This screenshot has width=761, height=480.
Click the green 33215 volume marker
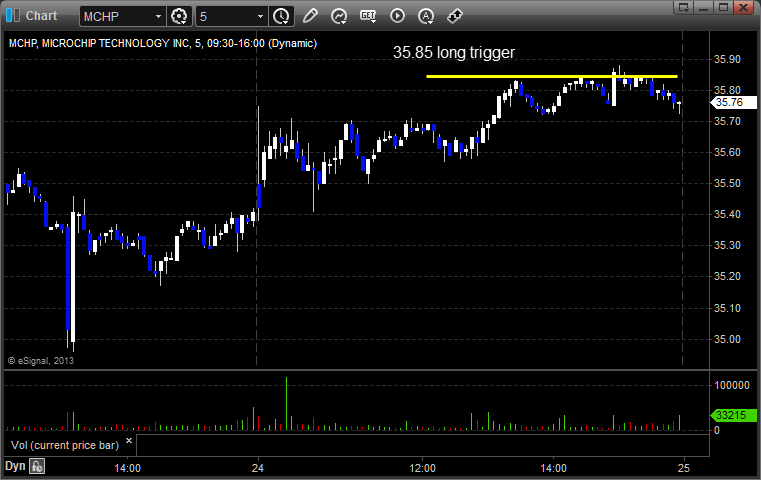click(733, 415)
